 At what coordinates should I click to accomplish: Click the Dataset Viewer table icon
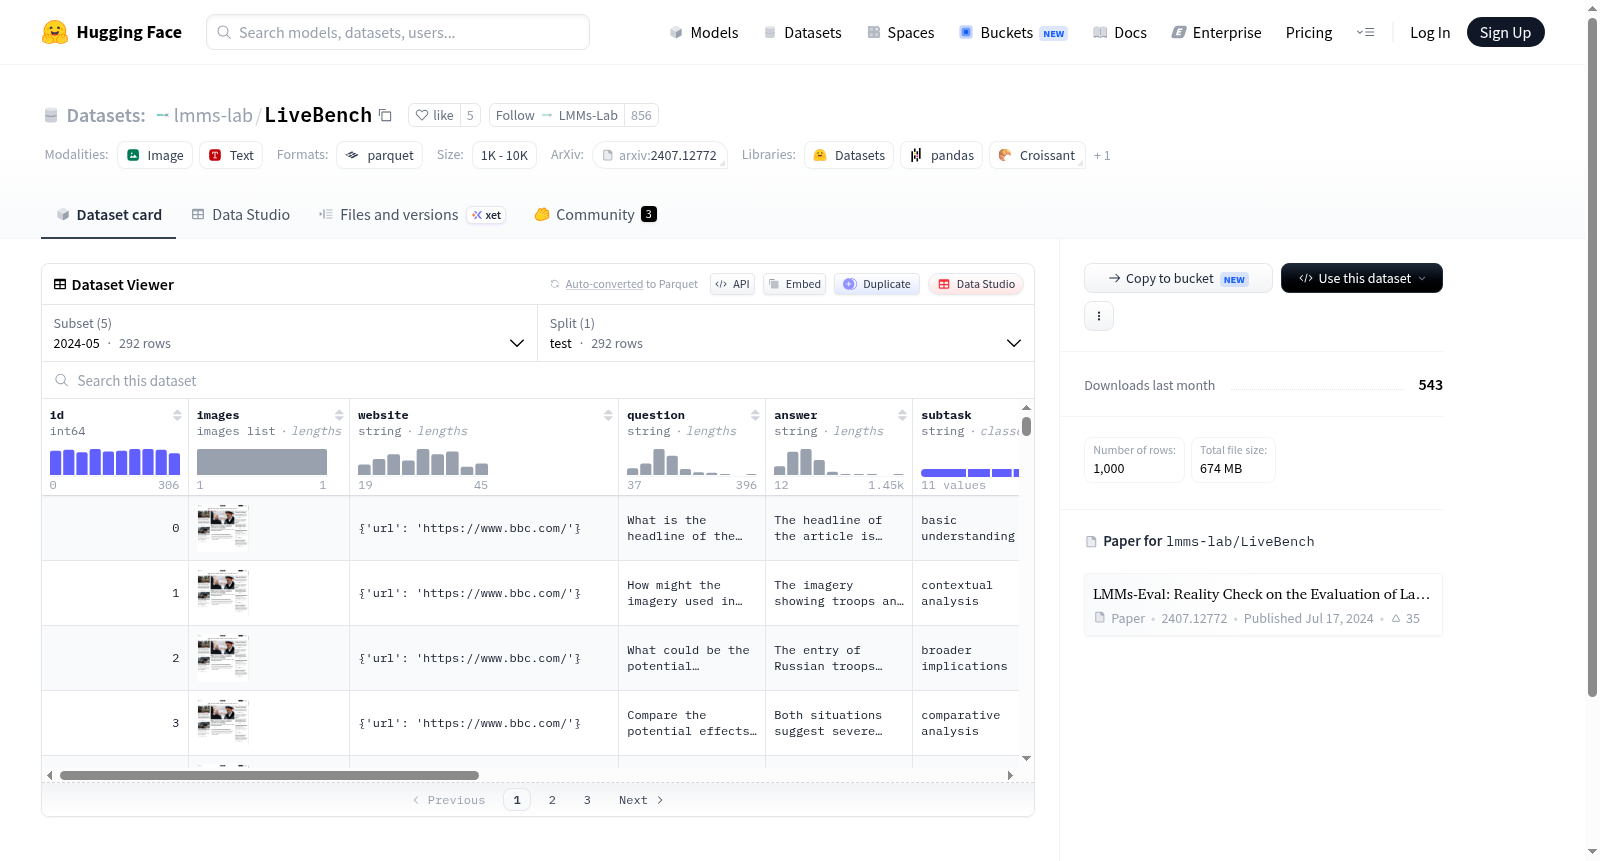[60, 285]
